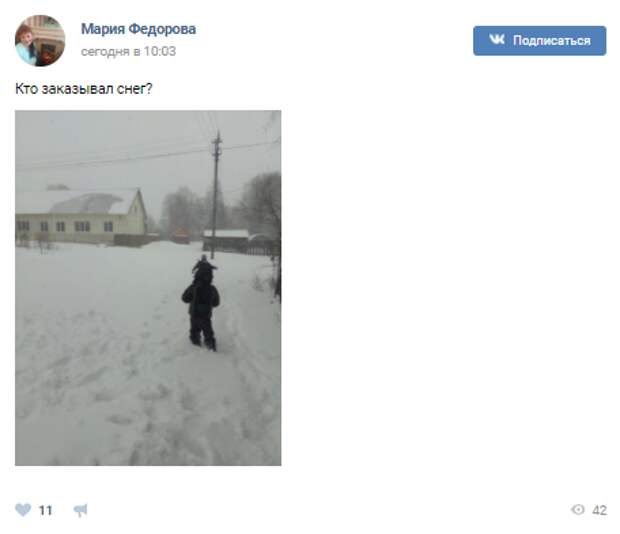Click the Подписаться text label
620x534 pixels.
click(552, 41)
